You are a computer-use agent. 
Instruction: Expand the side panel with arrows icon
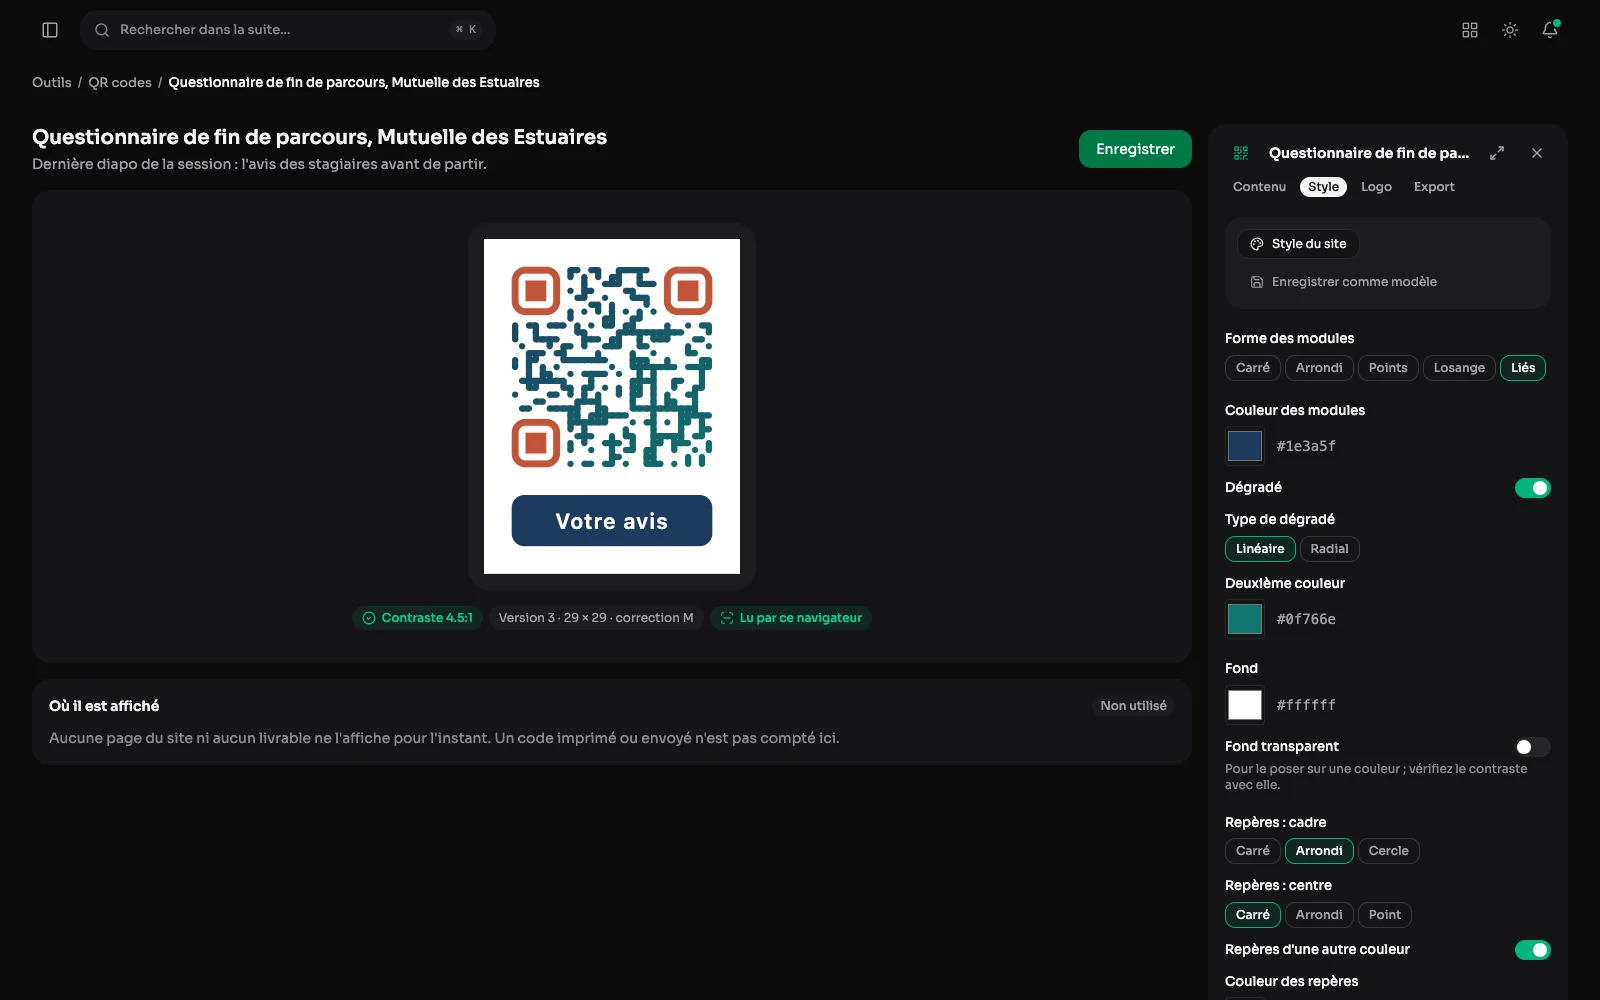(x=1497, y=153)
